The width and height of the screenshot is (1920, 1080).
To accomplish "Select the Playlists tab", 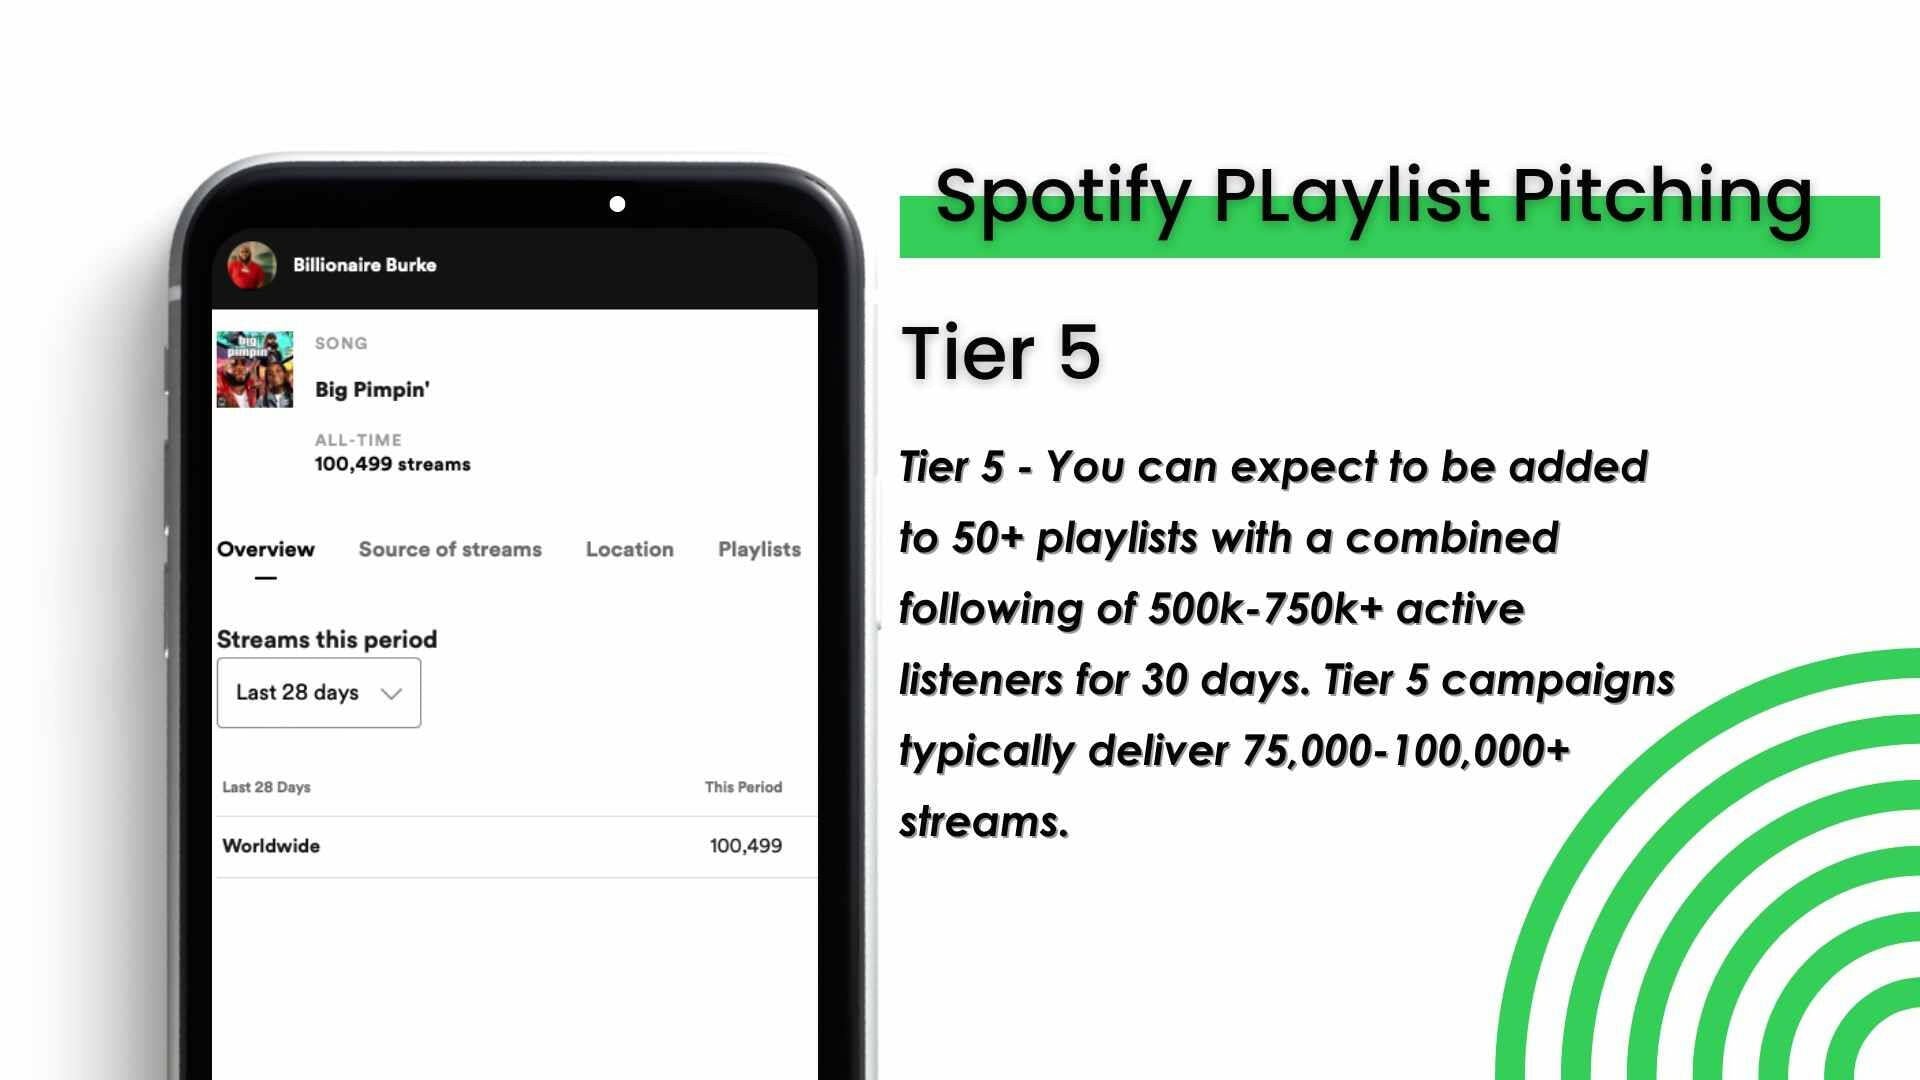I will (758, 549).
